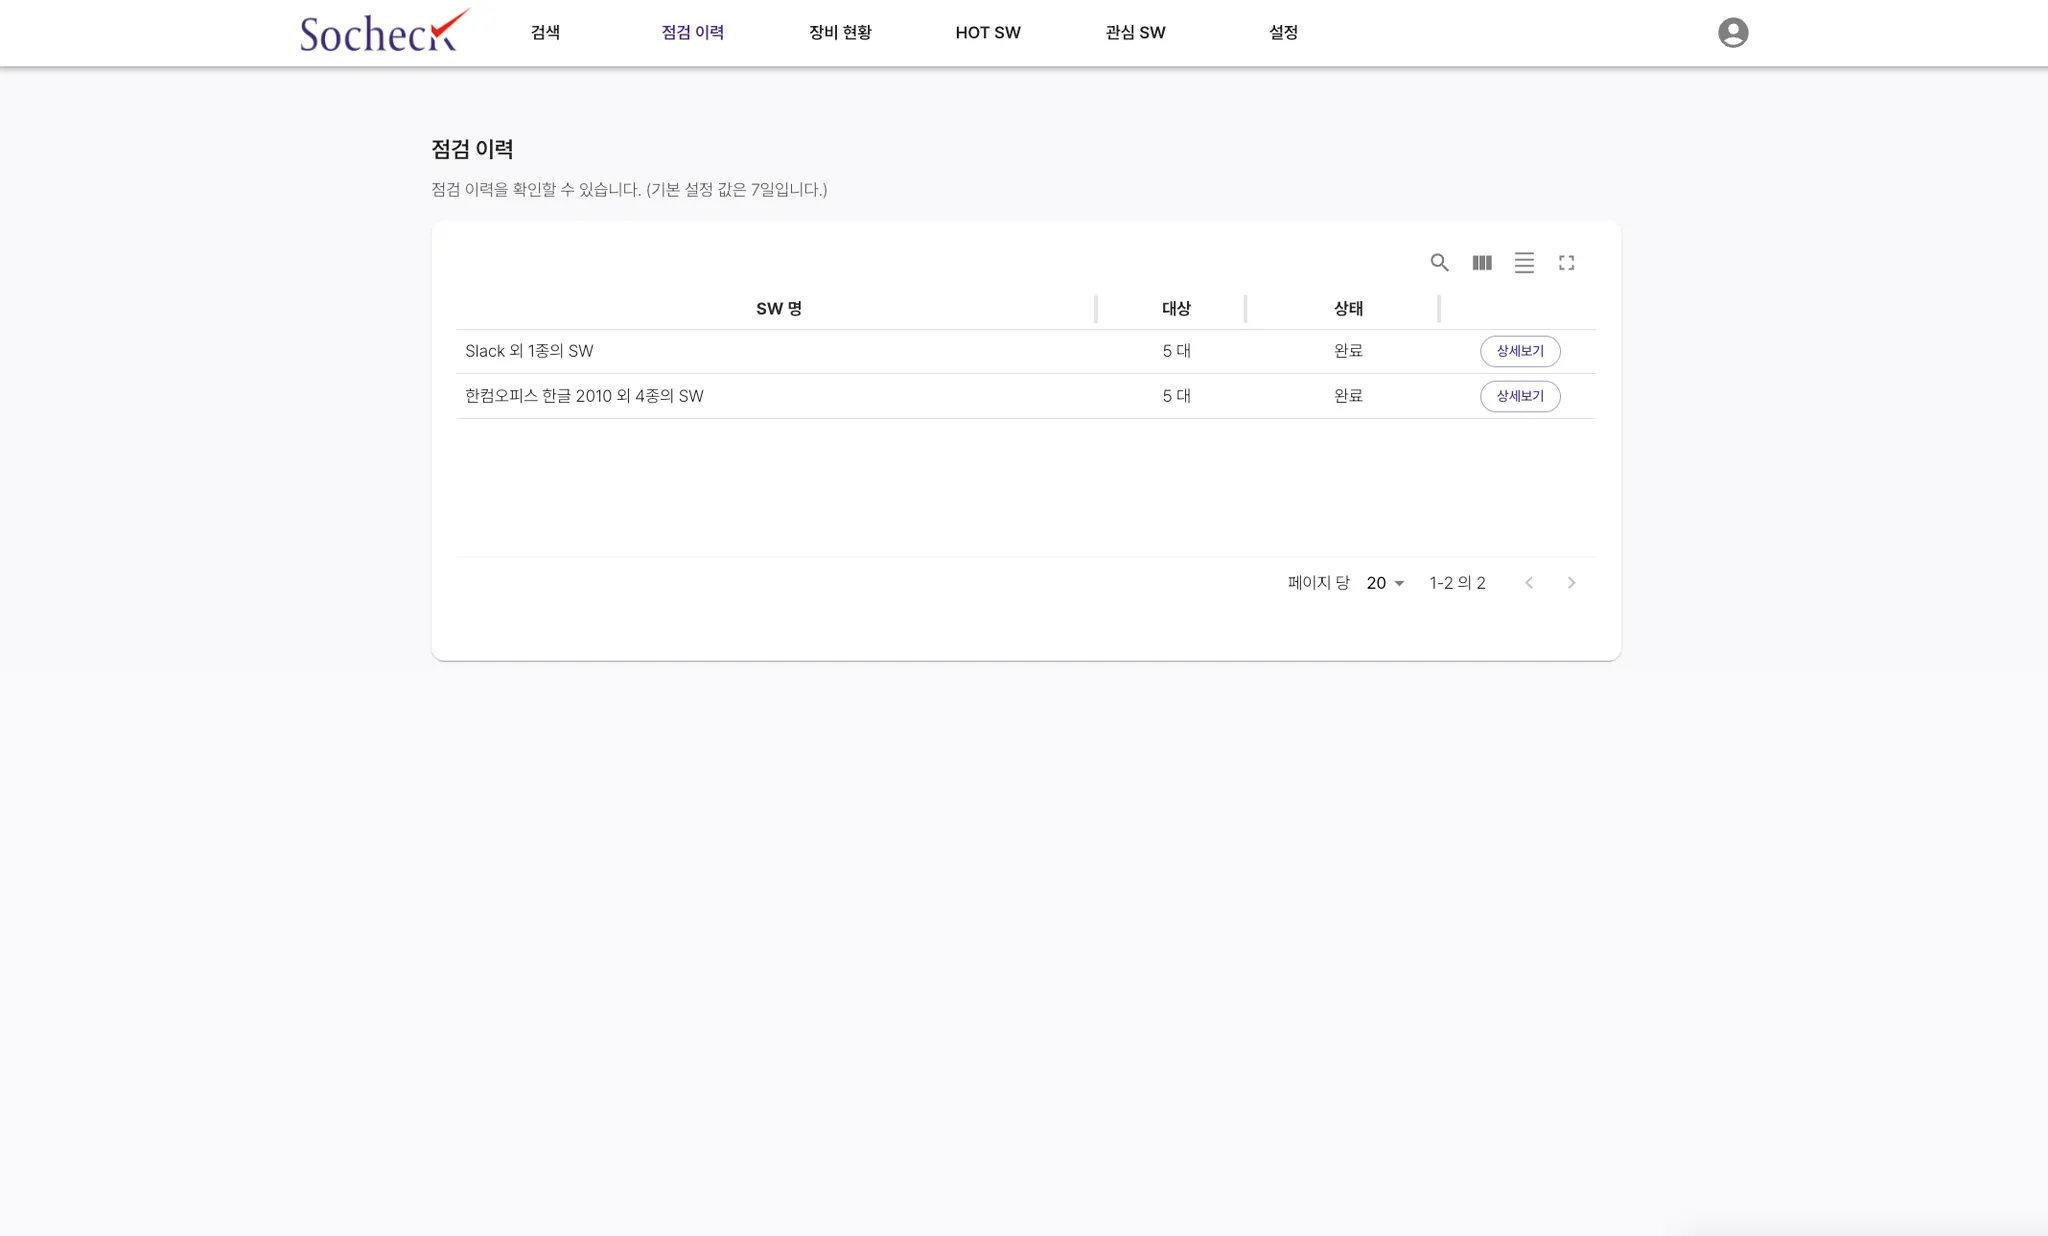This screenshot has height=1236, width=2048.
Task: Open the 검색 menu
Action: pyautogui.click(x=545, y=33)
